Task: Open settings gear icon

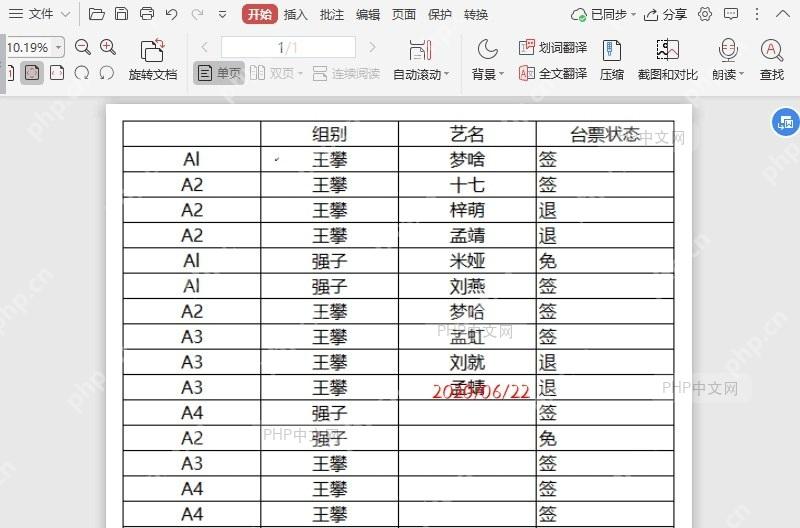Action: (705, 14)
